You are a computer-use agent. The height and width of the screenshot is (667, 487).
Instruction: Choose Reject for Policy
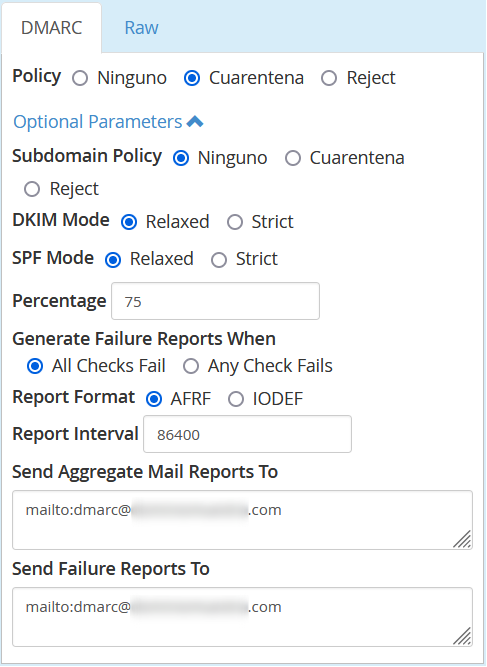pyautogui.click(x=329, y=78)
